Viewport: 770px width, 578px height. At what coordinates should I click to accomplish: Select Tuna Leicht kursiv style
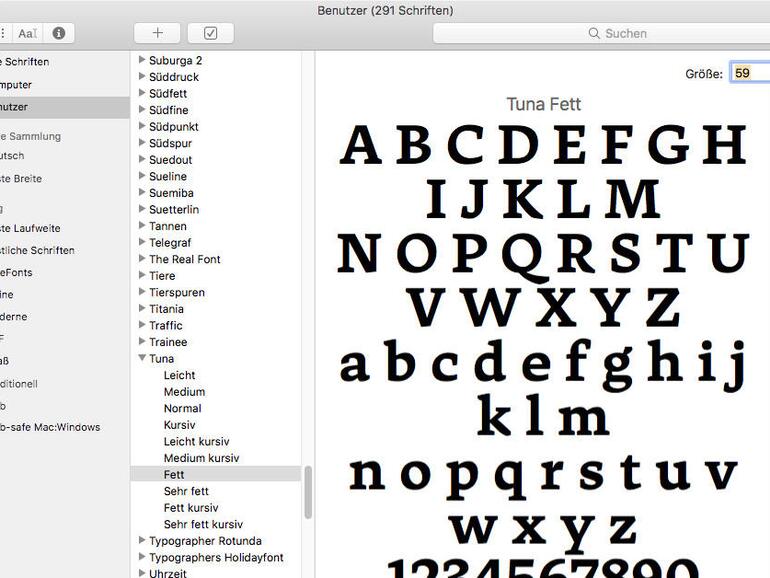click(196, 441)
